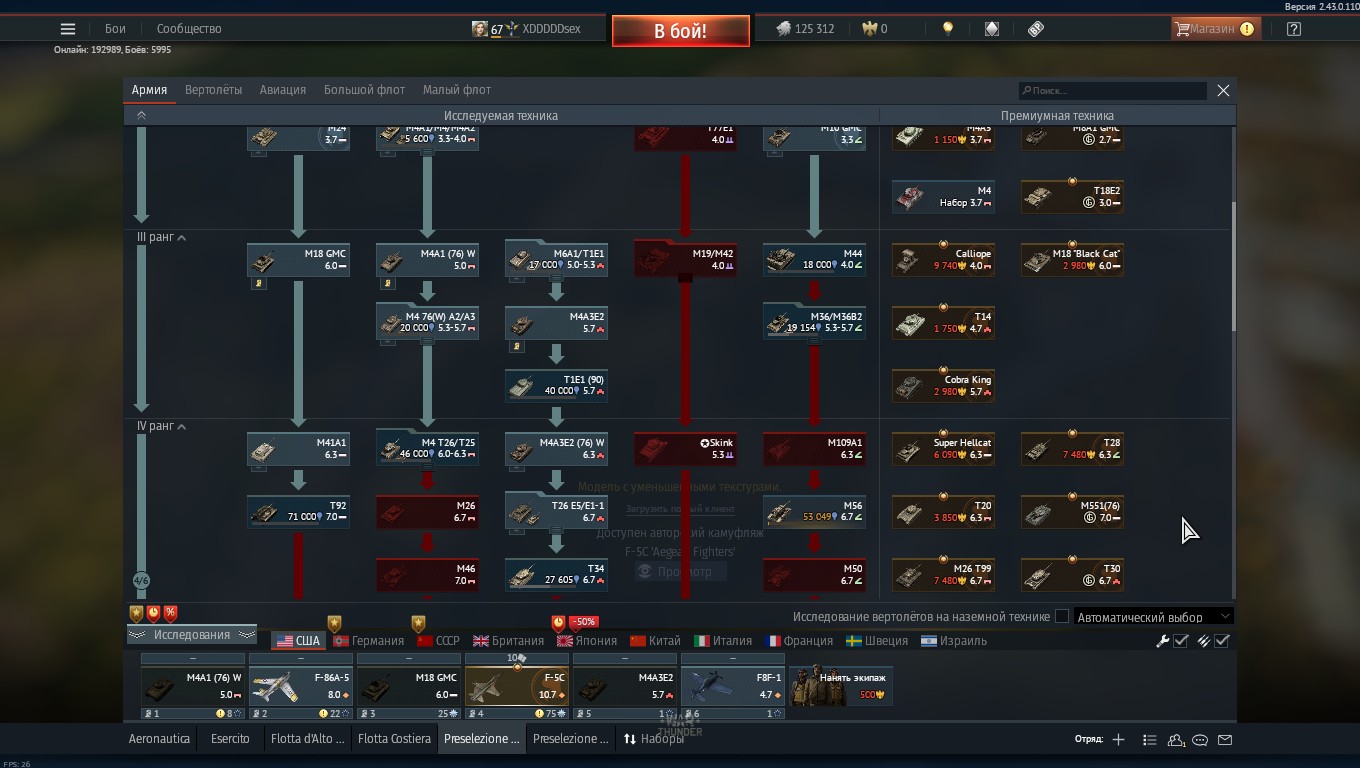Image resolution: width=1360 pixels, height=768 pixels.
Task: Expand crew slot bar above M18 GMC slot
Action: coord(409,659)
